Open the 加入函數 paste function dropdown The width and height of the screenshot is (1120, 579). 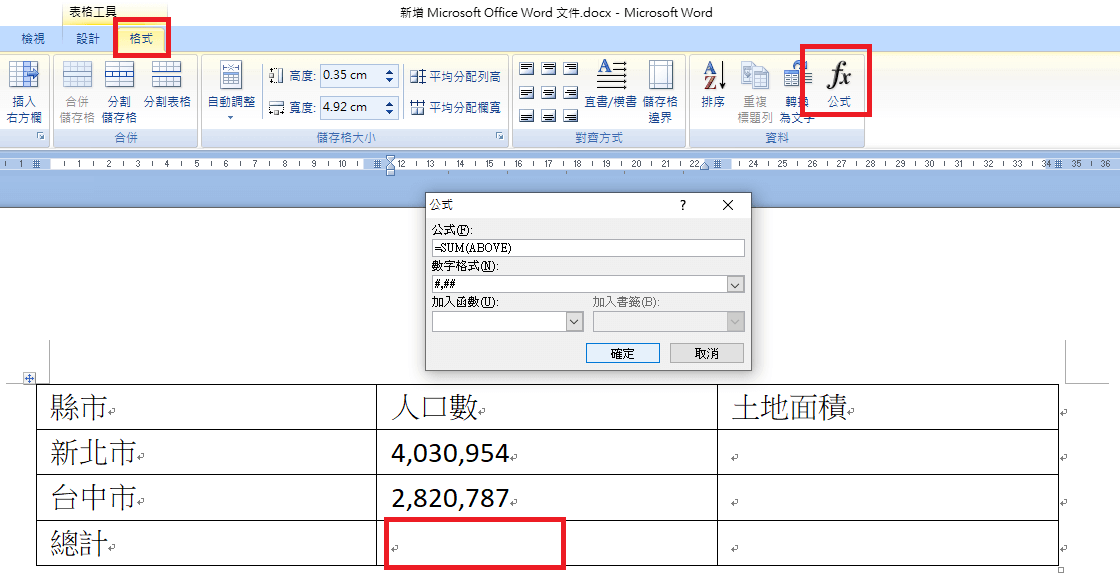574,322
